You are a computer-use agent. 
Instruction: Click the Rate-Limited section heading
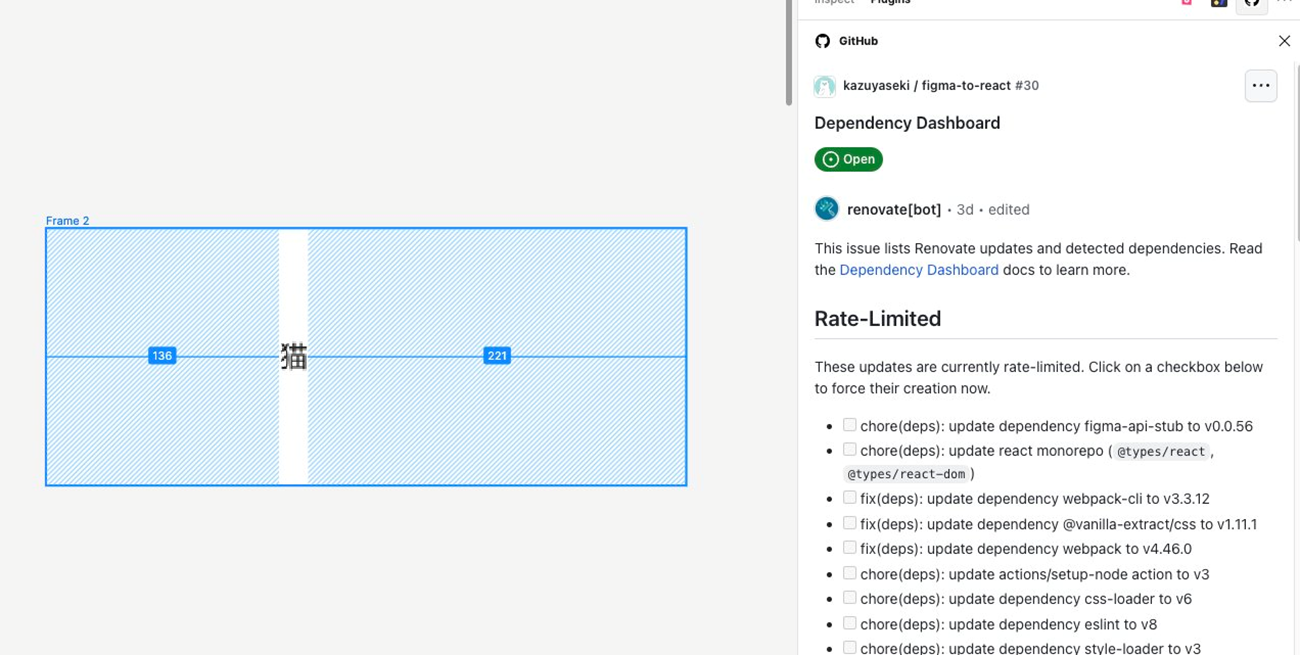pyautogui.click(x=878, y=319)
